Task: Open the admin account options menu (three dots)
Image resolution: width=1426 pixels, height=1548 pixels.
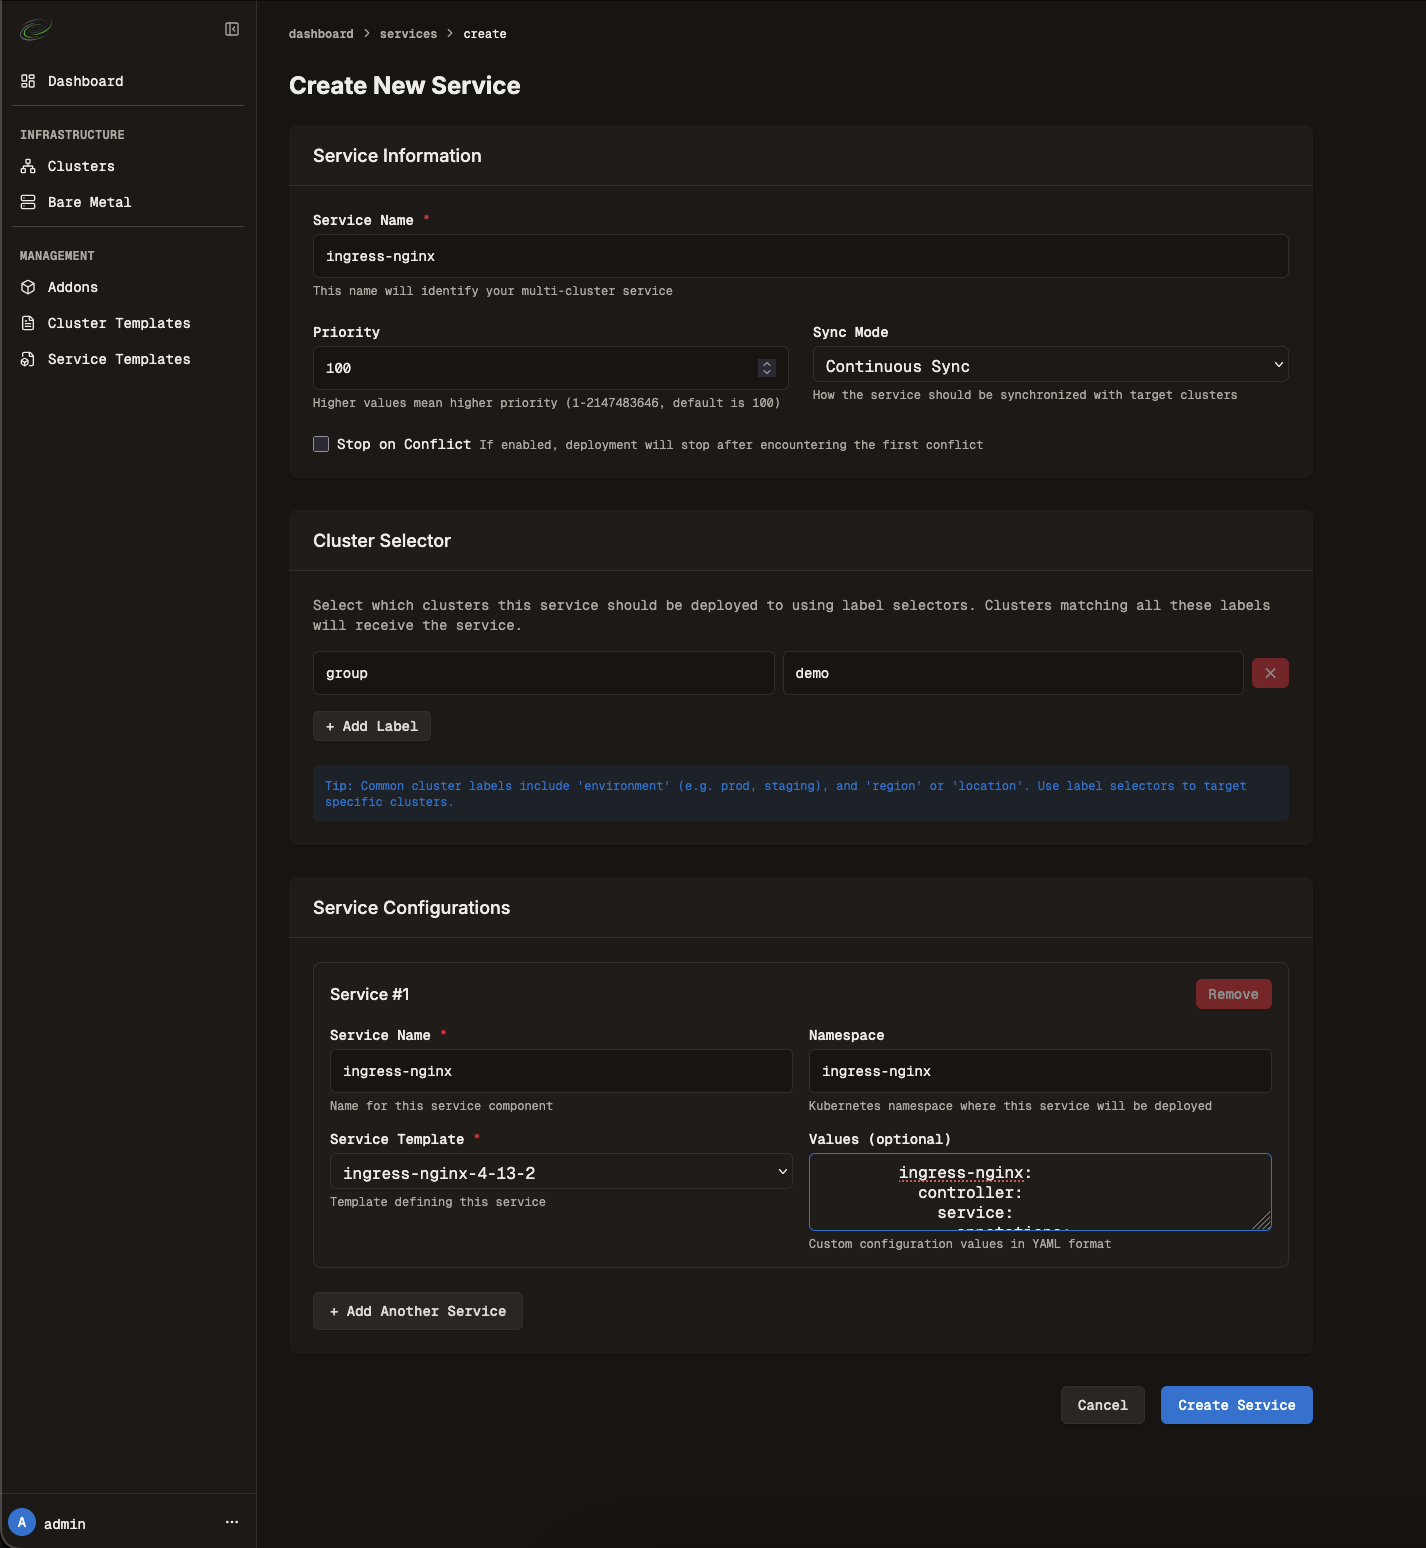Action: point(232,1522)
